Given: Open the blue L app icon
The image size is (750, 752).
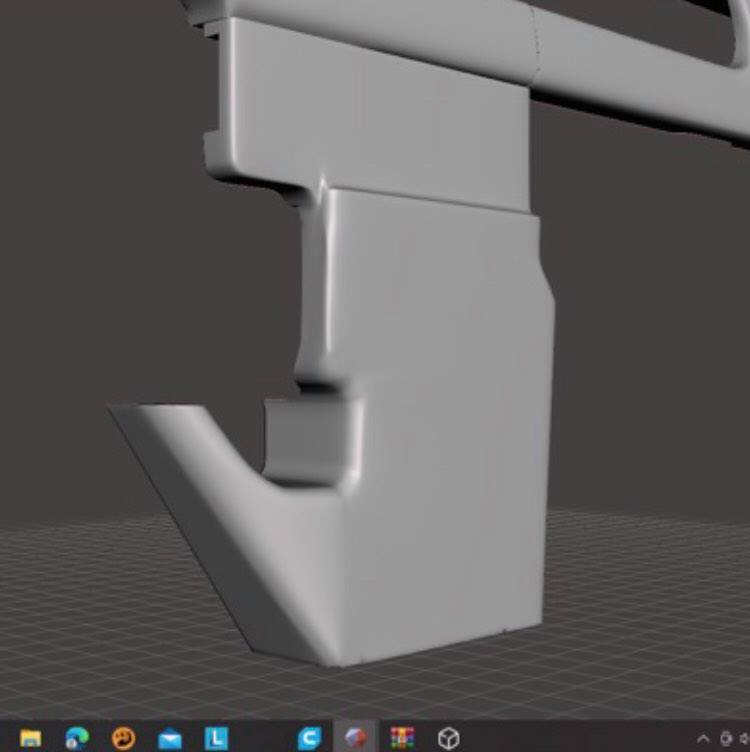Looking at the screenshot, I should [x=216, y=738].
